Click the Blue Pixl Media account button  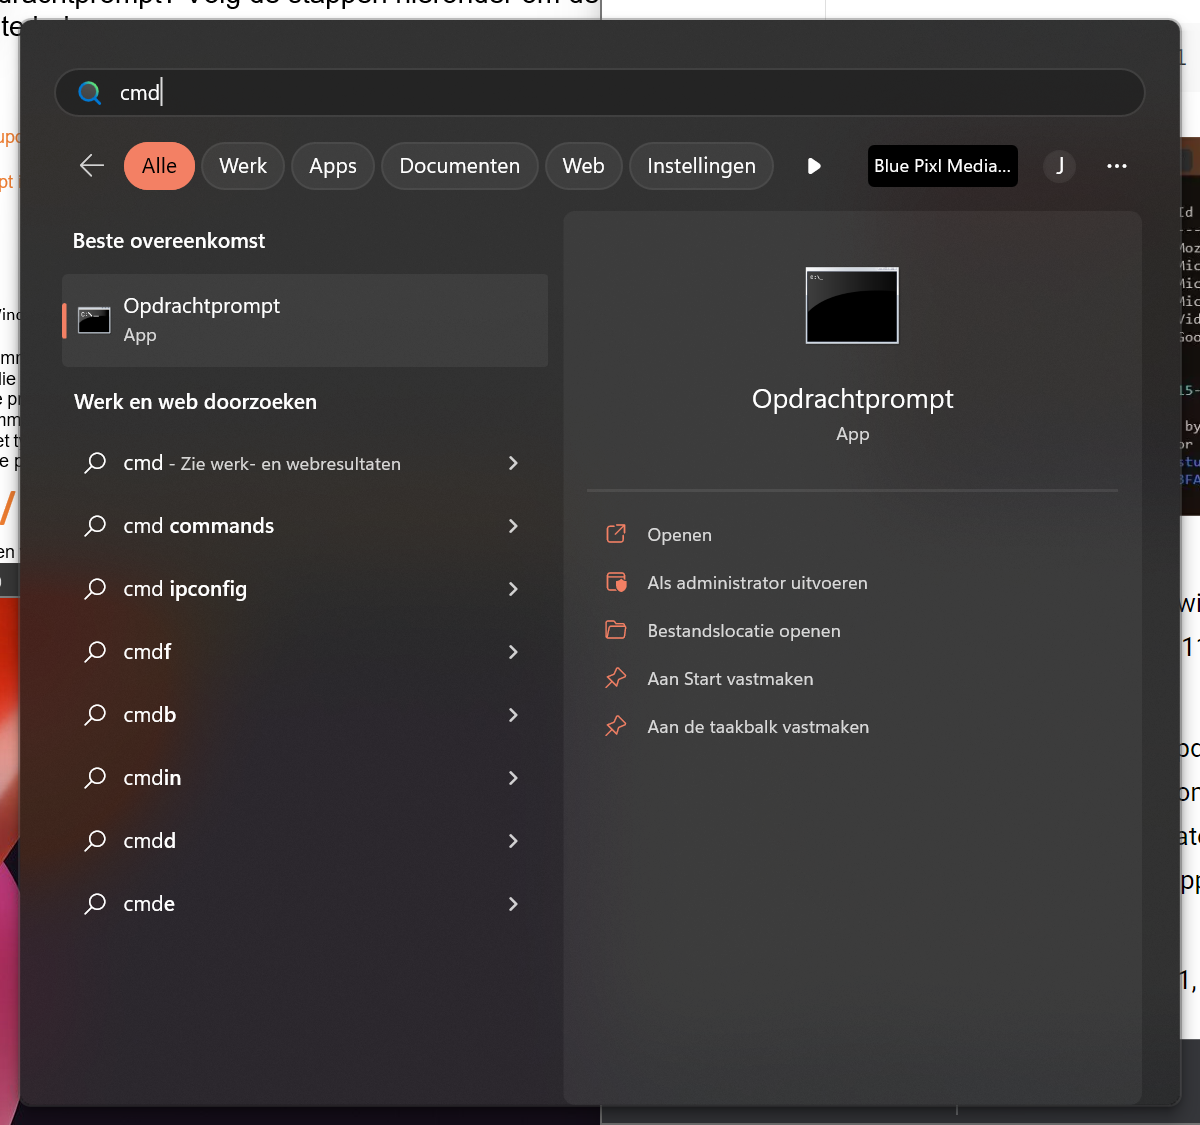coord(942,166)
